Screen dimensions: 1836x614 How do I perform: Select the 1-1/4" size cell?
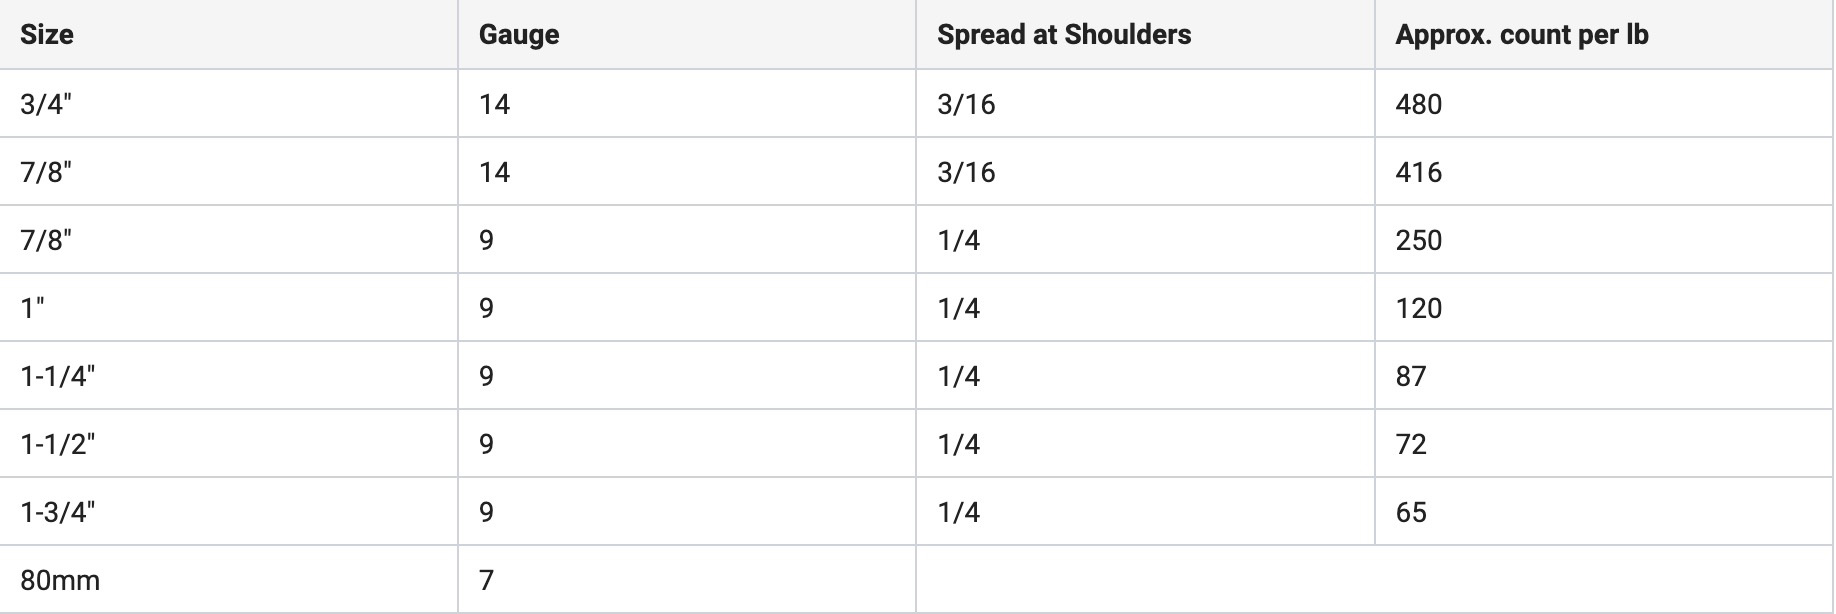click(57, 376)
